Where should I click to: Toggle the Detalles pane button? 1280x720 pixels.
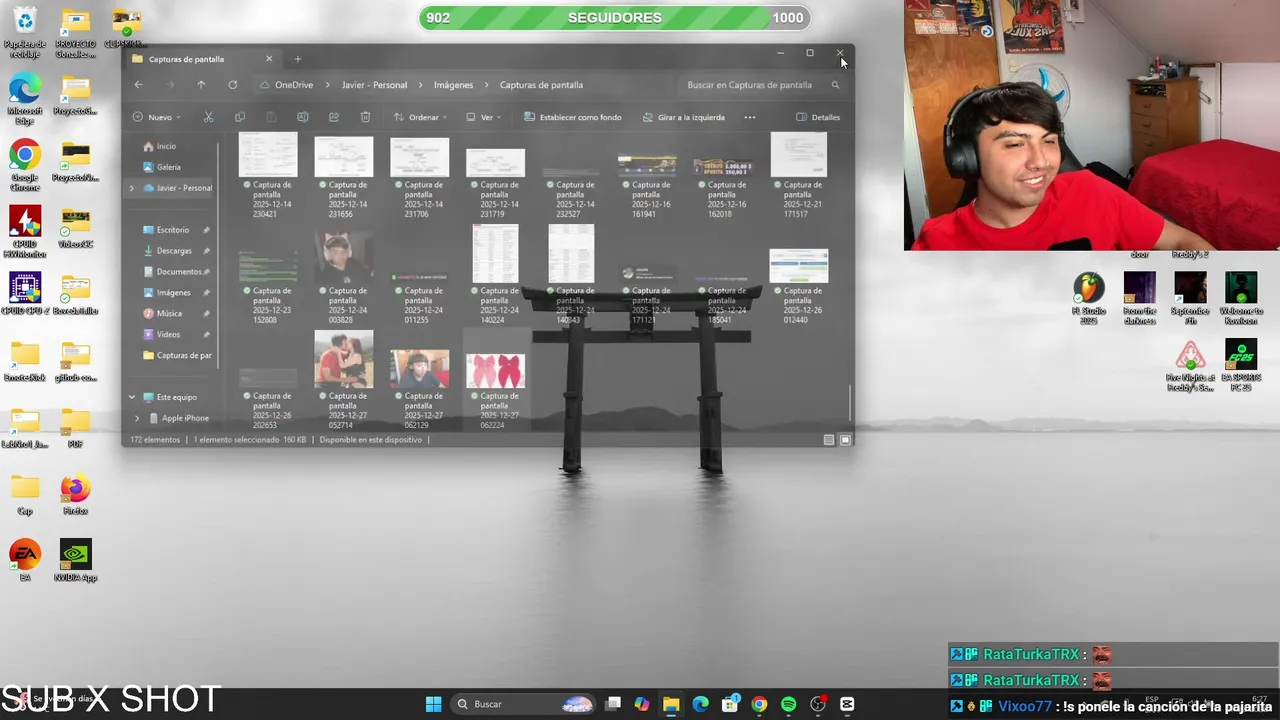[818, 117]
